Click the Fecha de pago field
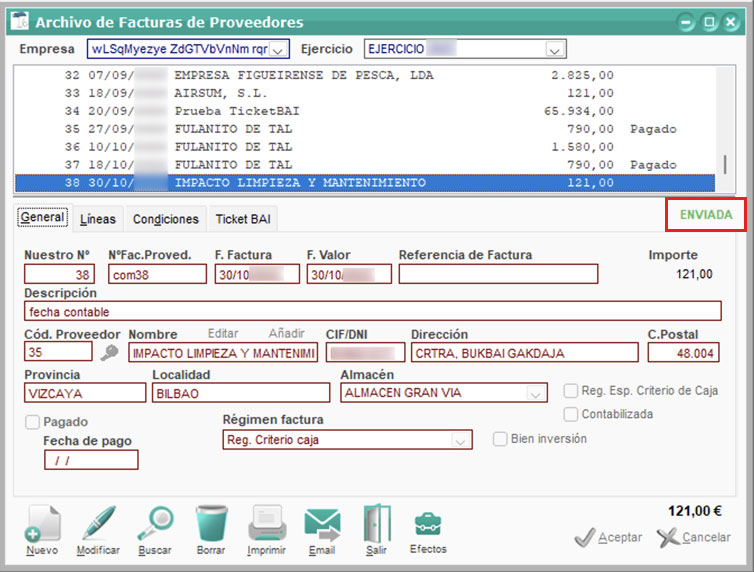Image resolution: width=754 pixels, height=572 pixels. click(91, 460)
